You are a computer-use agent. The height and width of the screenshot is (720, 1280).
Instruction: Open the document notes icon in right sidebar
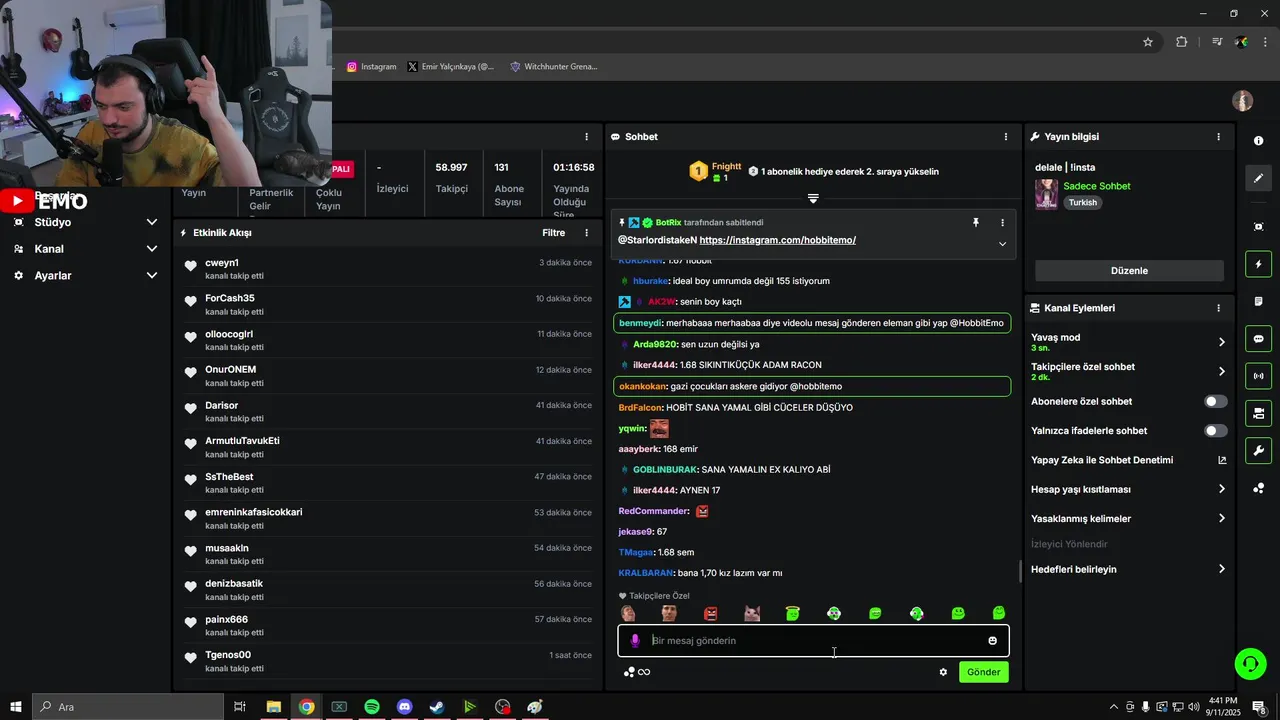pos(1258,301)
